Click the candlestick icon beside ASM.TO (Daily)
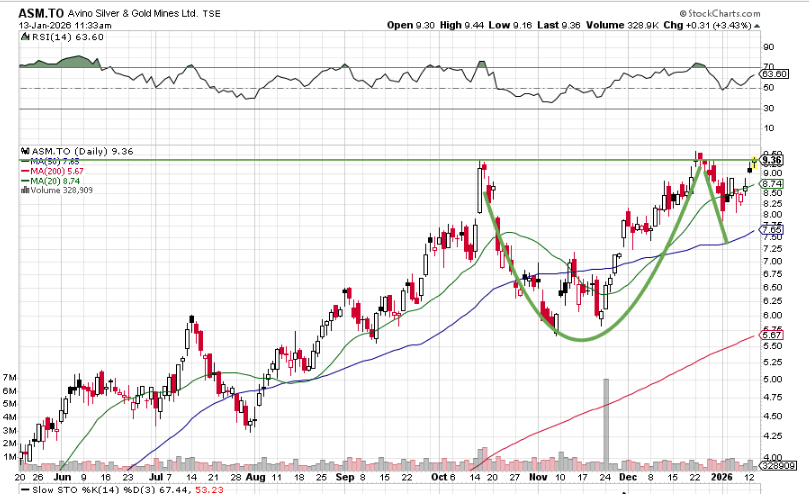Screen dimensions: 809x494 [x=25, y=151]
